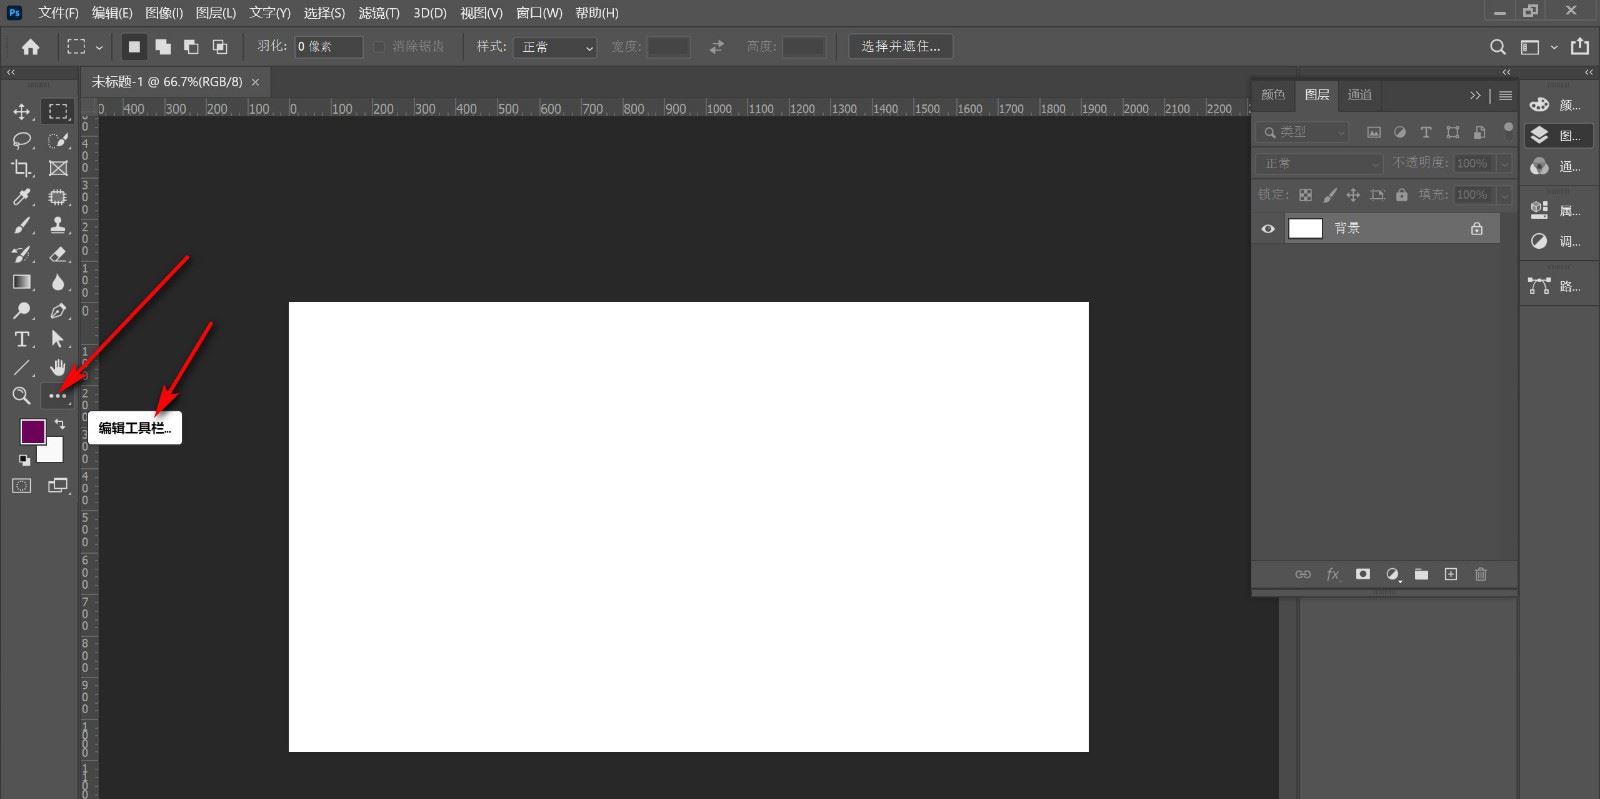Open the layer filter 类型 dropdown
The image size is (1600, 799).
pos(1303,132)
